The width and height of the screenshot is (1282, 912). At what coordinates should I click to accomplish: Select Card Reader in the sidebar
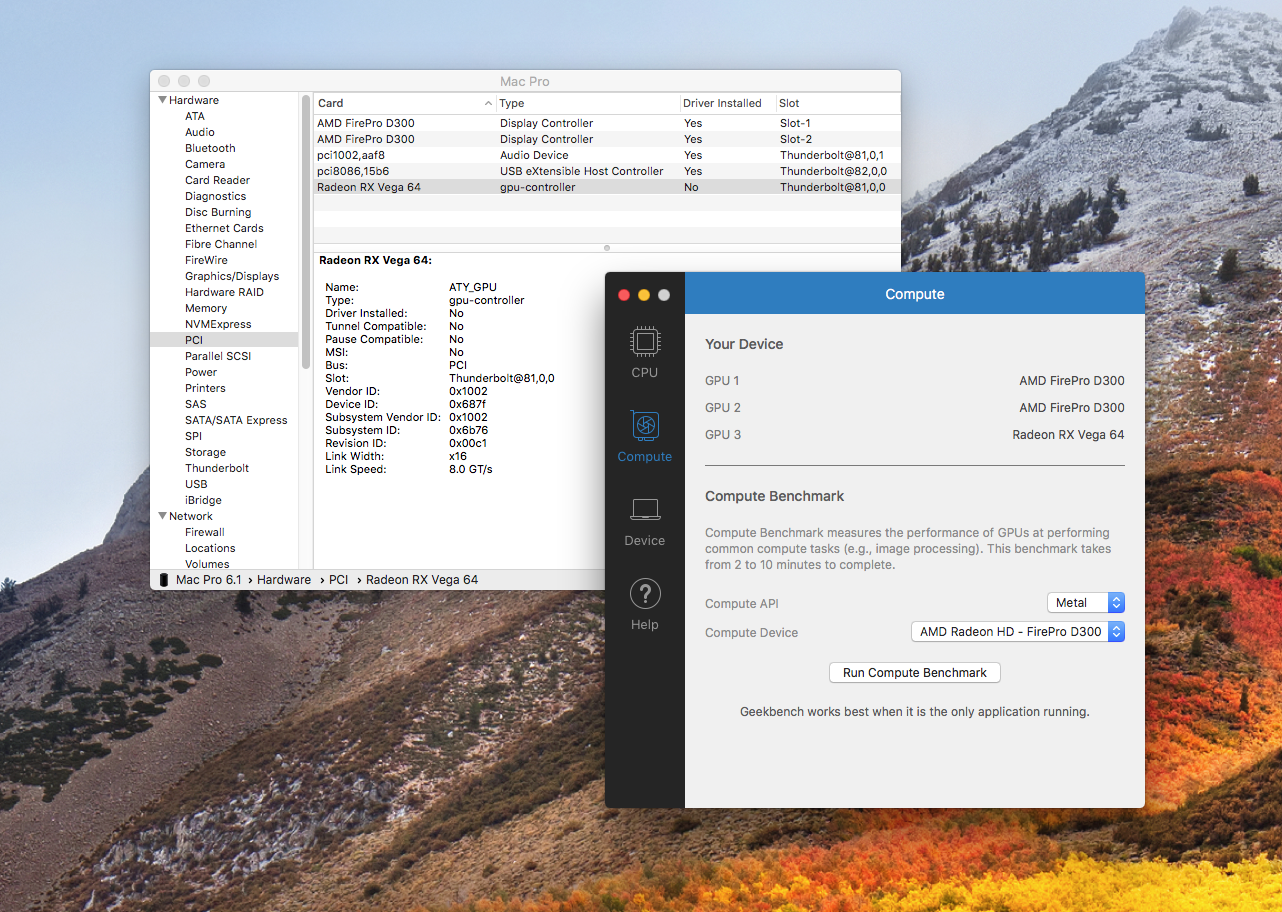pyautogui.click(x=217, y=180)
